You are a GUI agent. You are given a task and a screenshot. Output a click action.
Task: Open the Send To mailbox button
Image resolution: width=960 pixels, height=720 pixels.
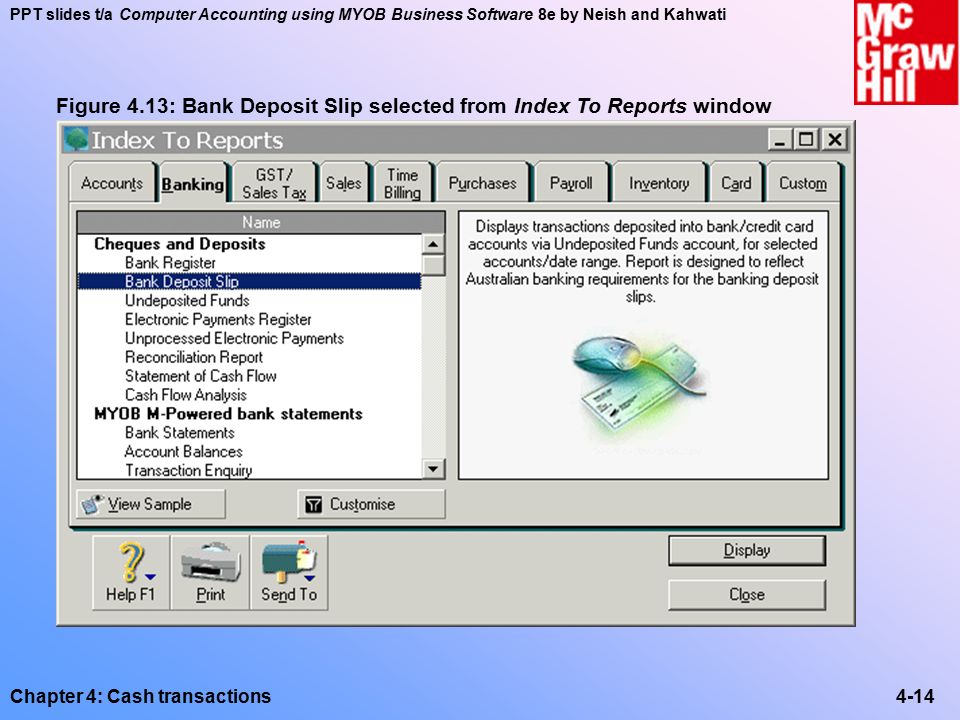[289, 572]
